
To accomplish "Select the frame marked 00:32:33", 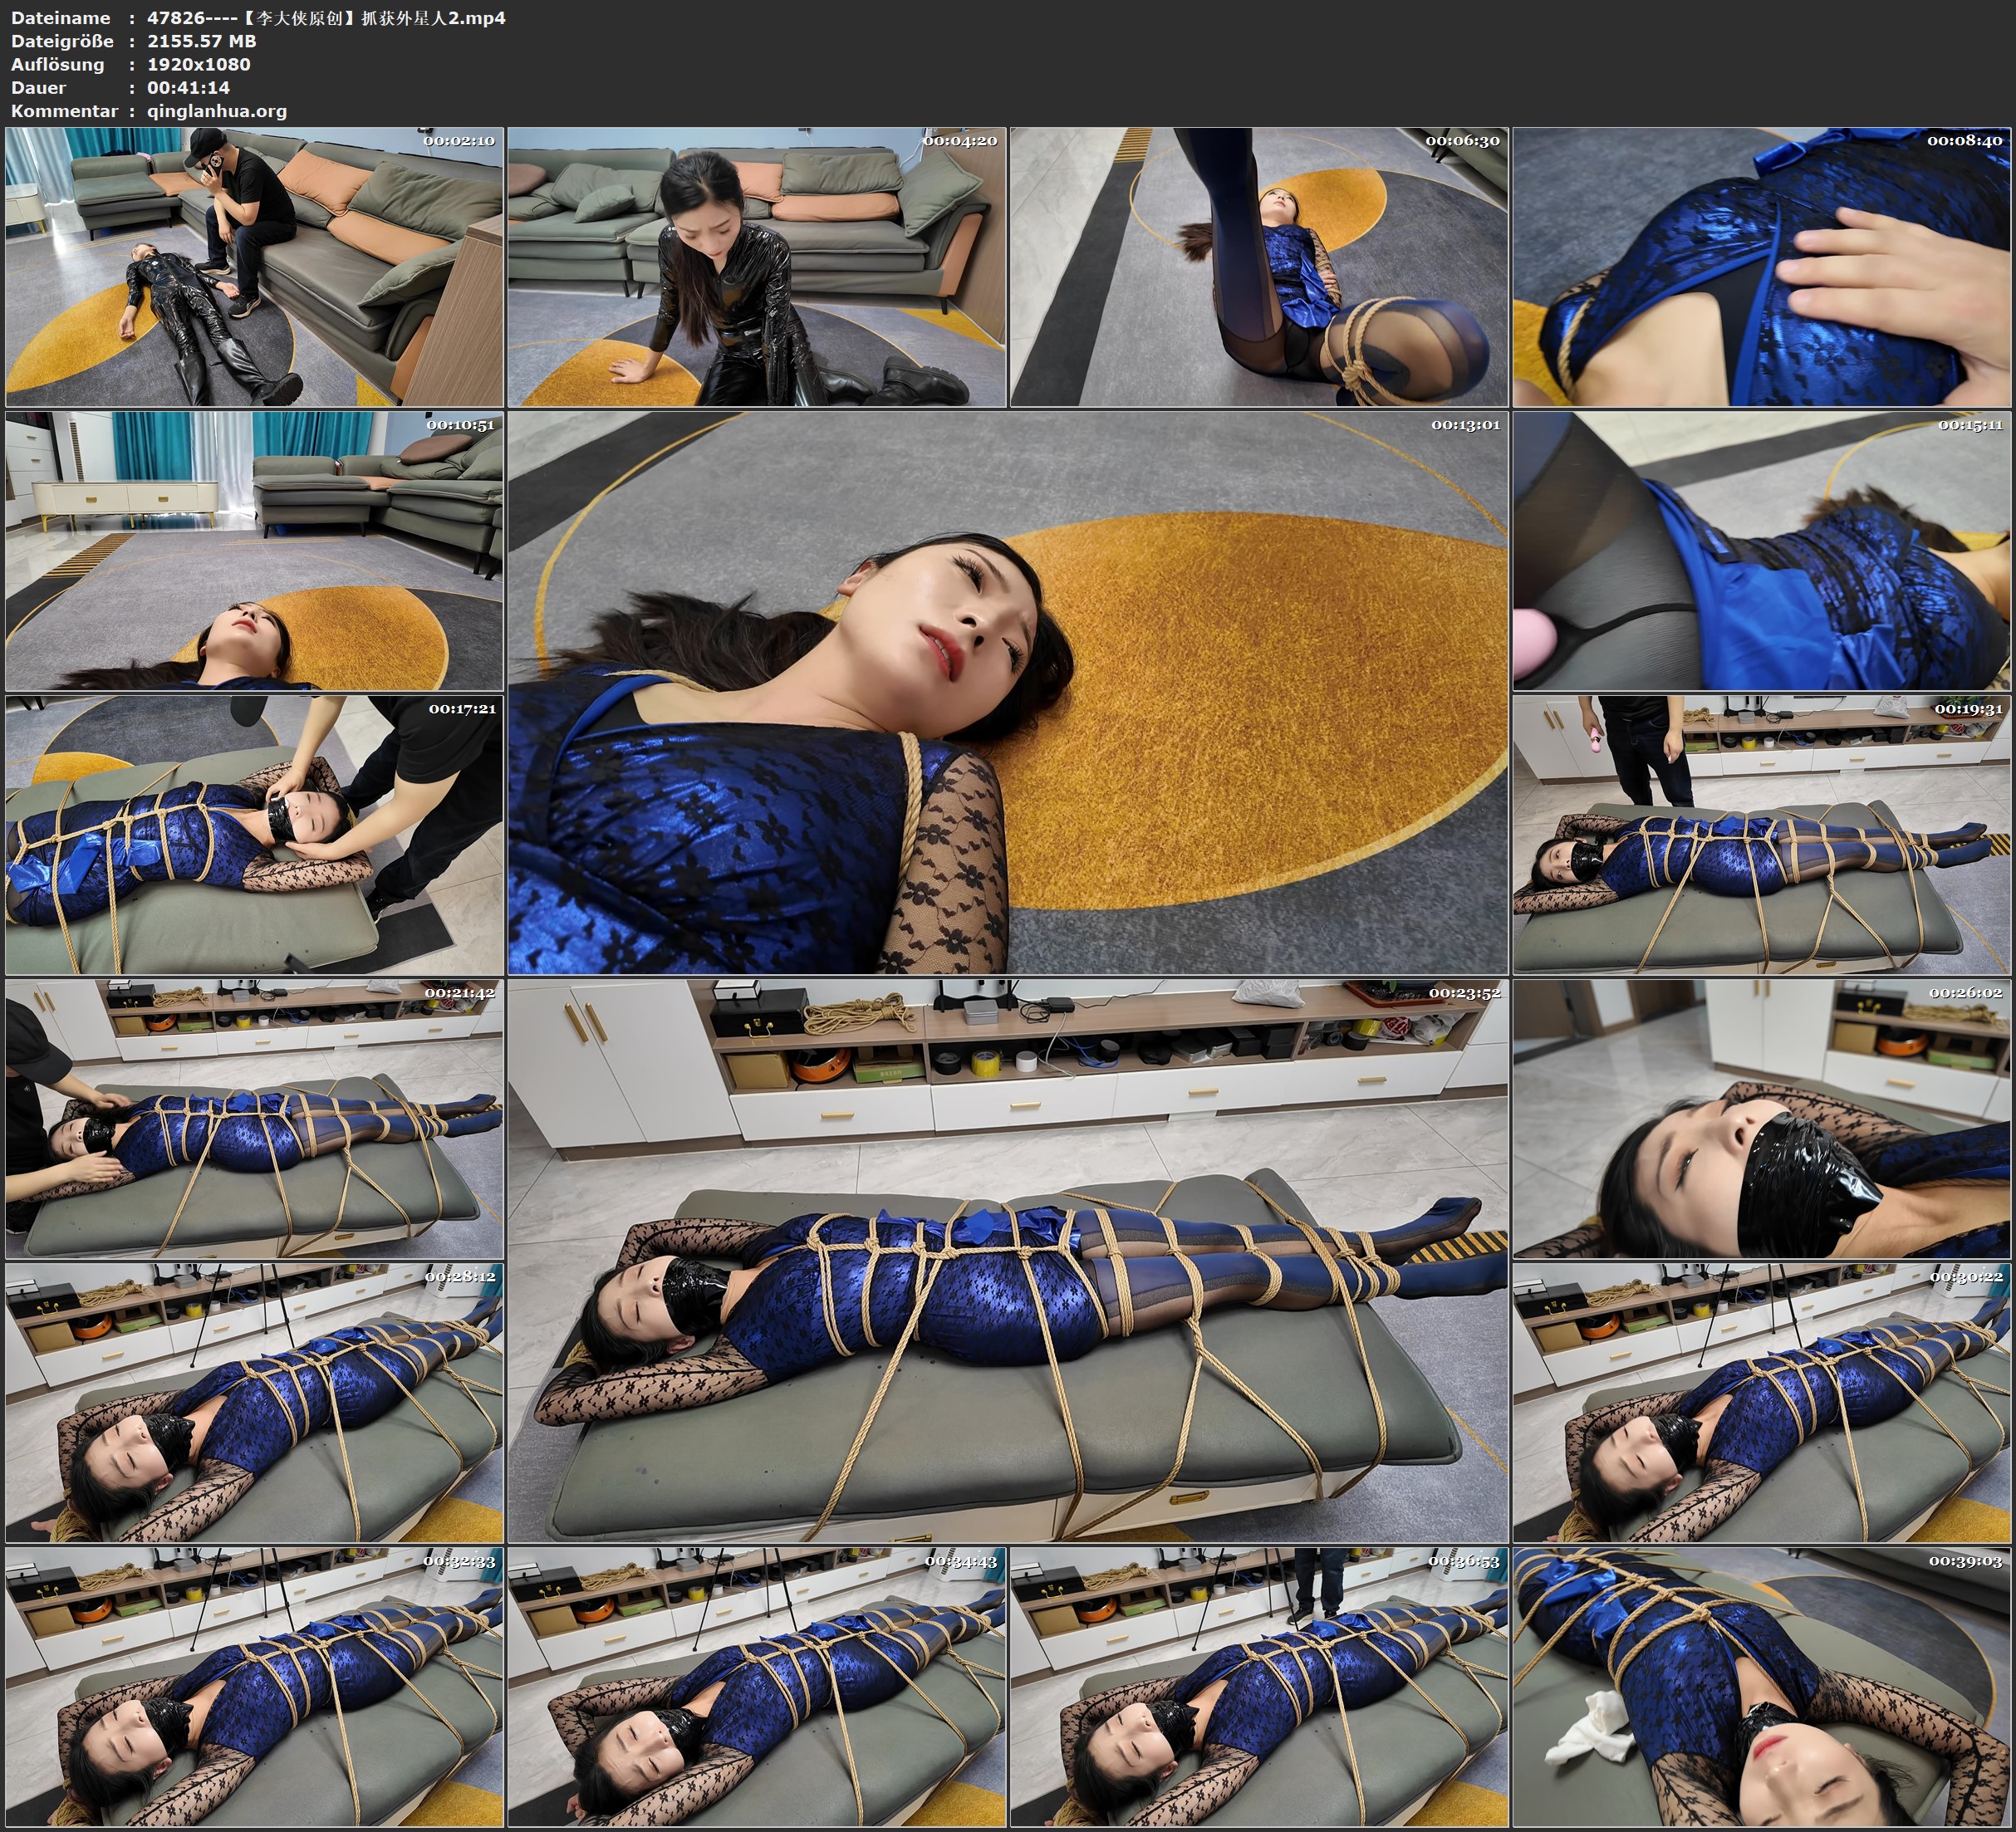I will [254, 1687].
